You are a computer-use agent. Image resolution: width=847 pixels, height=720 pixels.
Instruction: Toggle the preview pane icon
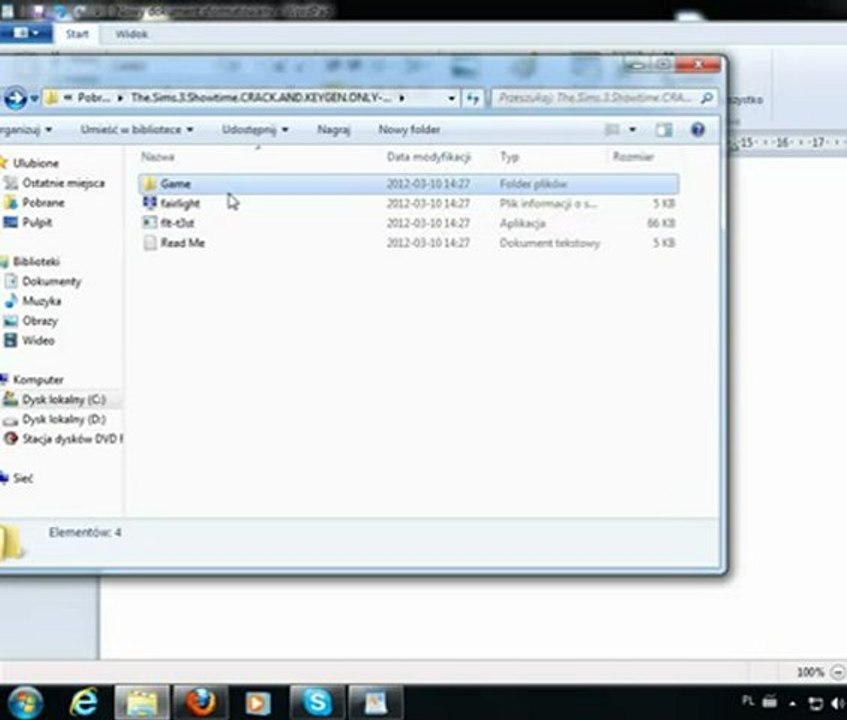point(663,130)
